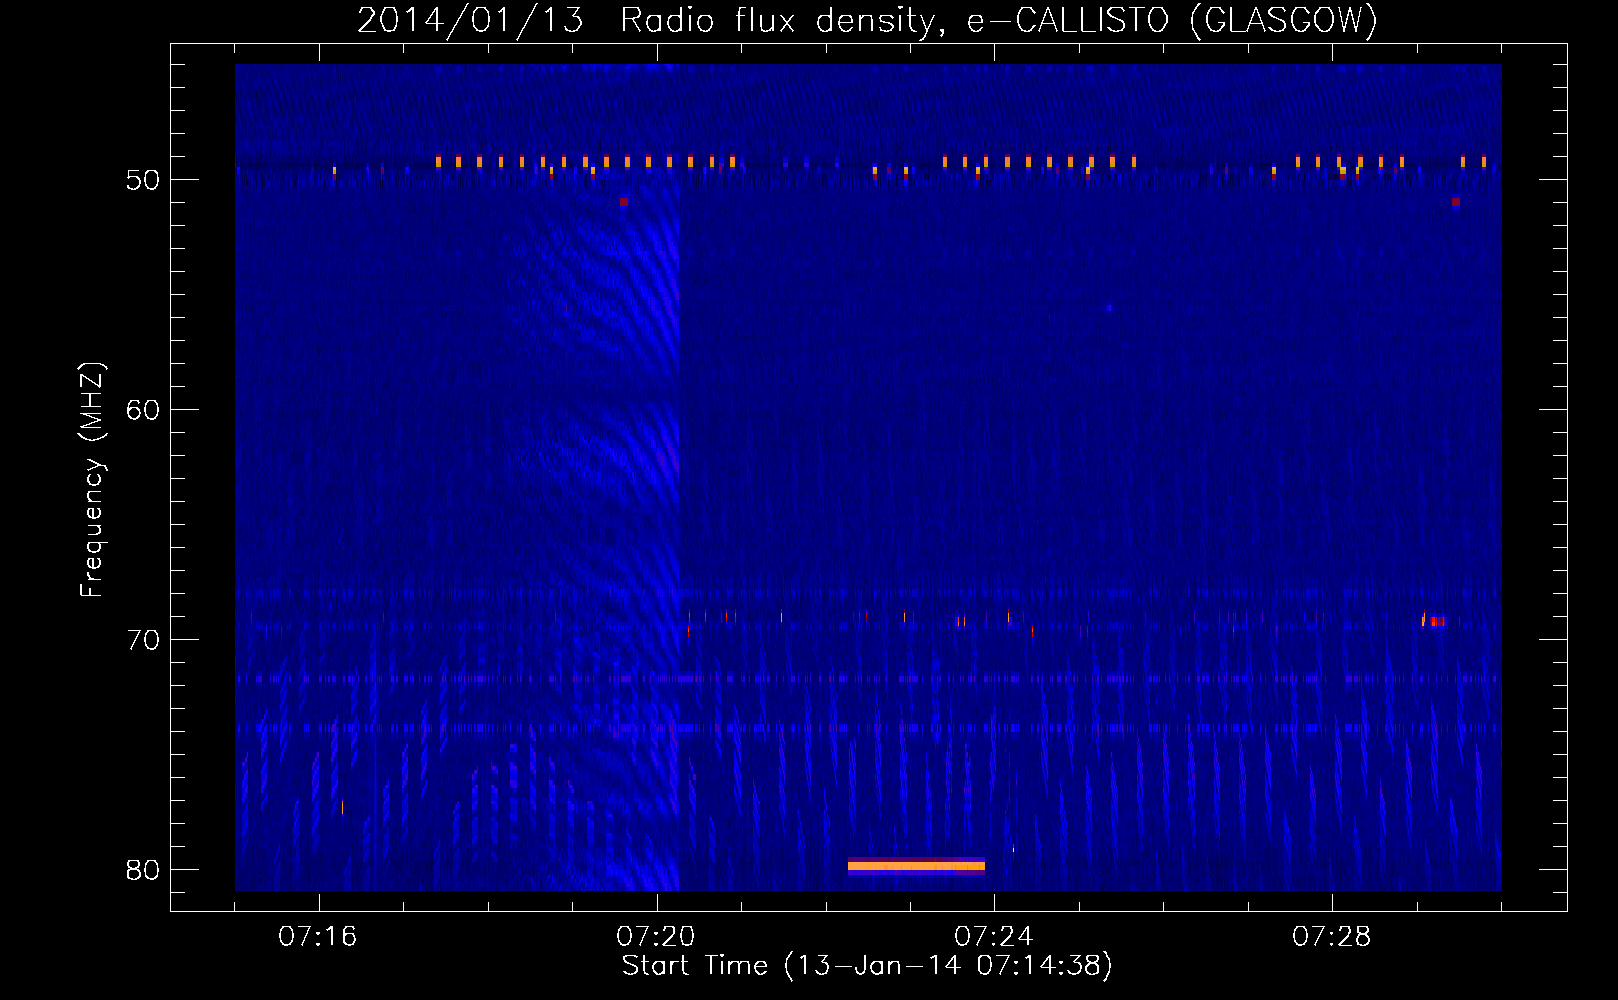Click the 60 frequency tick label

pos(143,410)
